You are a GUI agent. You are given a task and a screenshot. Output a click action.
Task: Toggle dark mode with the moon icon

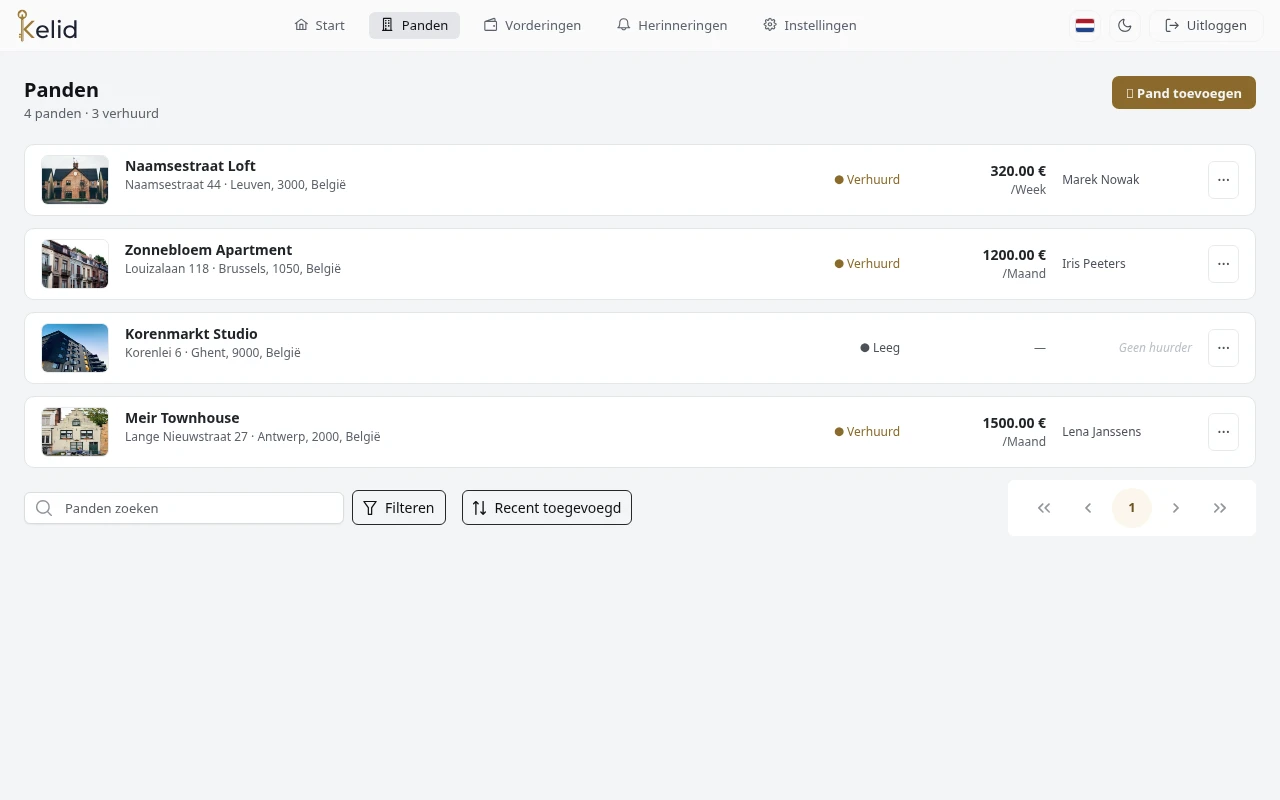coord(1125,26)
